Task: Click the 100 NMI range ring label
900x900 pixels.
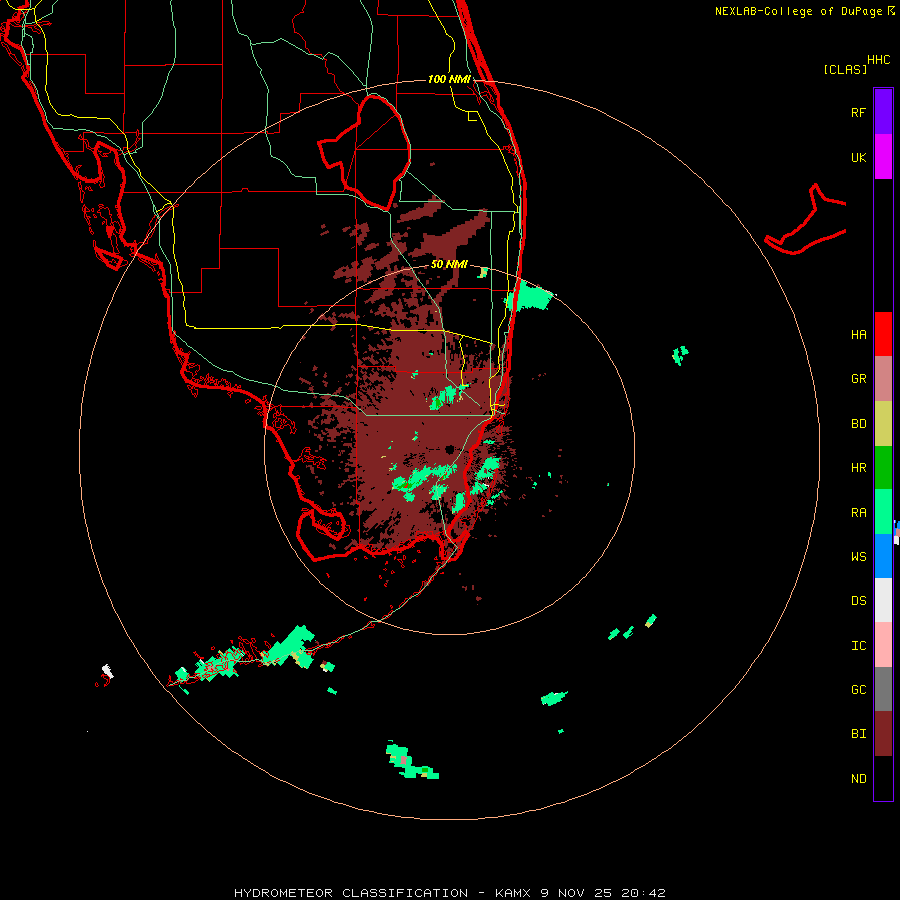Action: [449, 79]
